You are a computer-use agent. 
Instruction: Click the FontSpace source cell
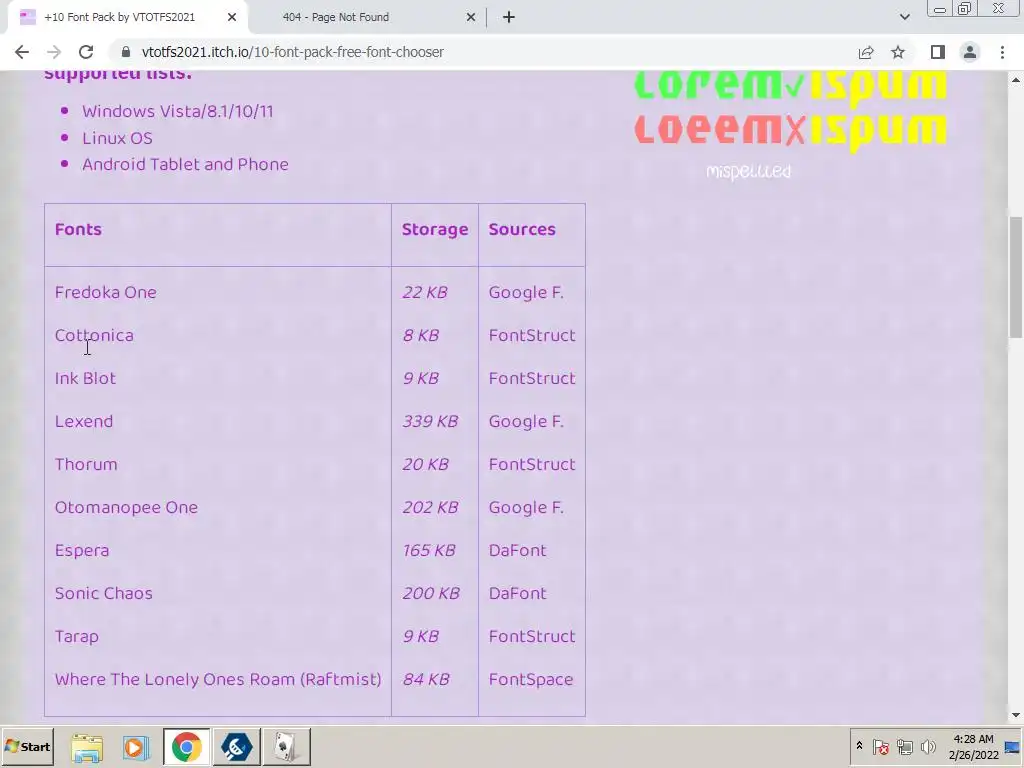tap(531, 679)
